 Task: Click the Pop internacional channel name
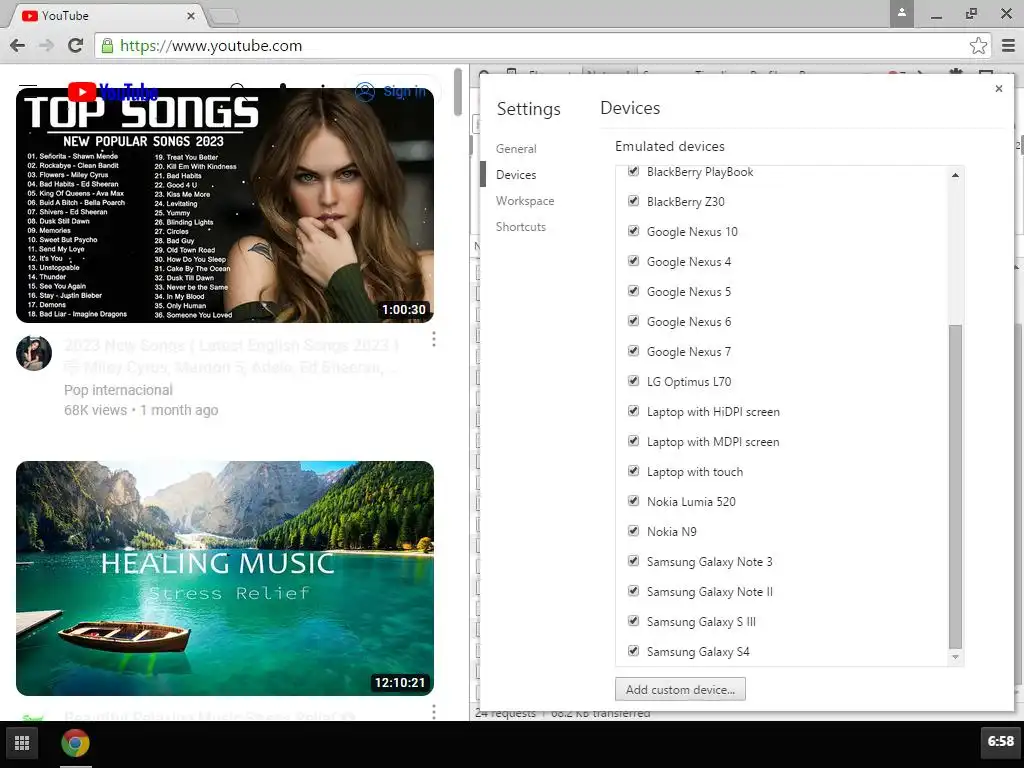(118, 390)
